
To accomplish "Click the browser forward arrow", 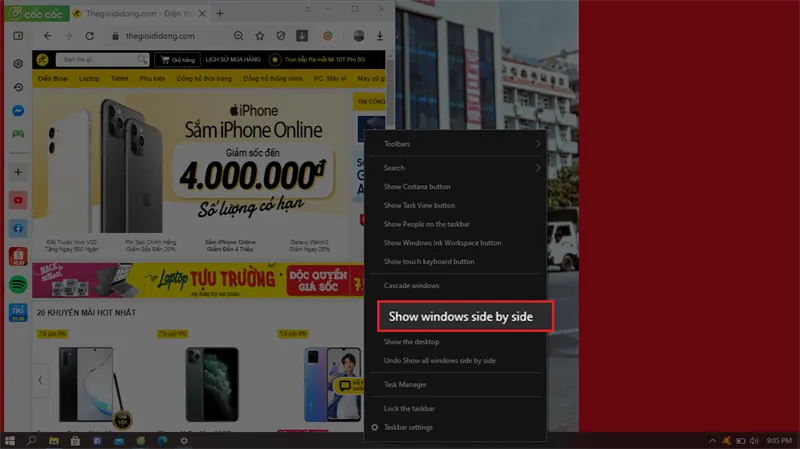I will point(68,36).
